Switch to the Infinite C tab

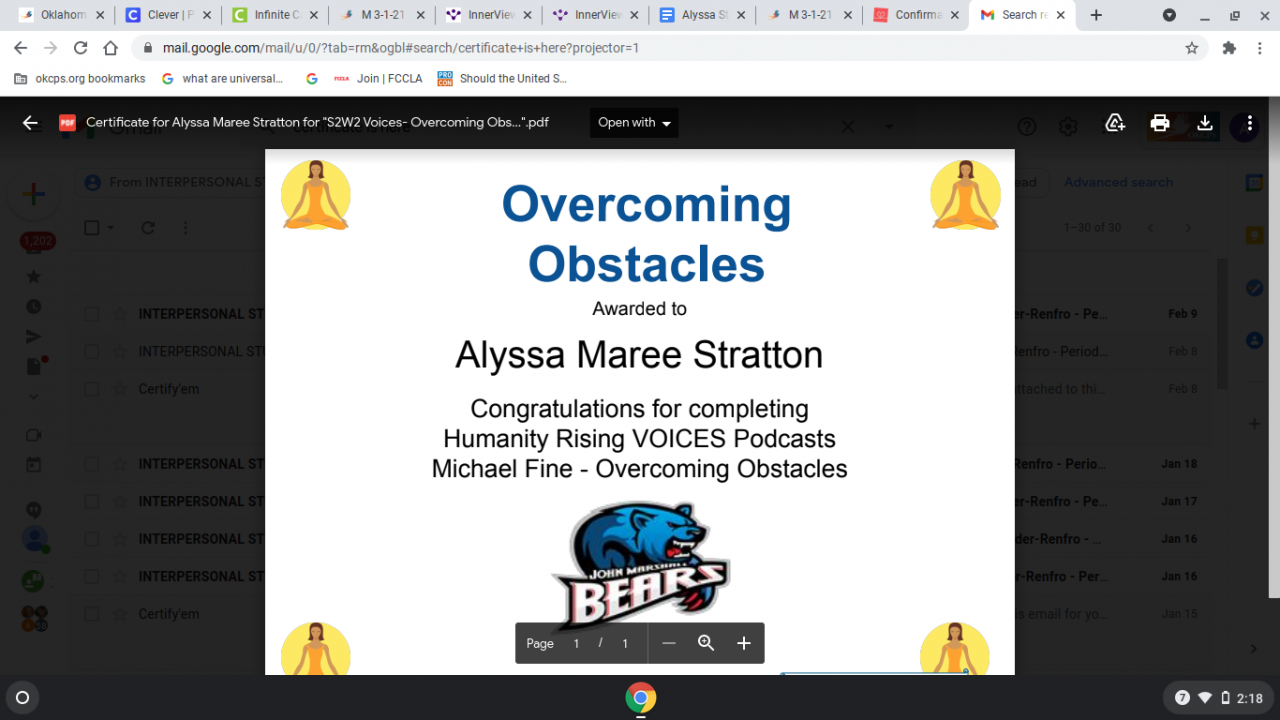pyautogui.click(x=276, y=15)
